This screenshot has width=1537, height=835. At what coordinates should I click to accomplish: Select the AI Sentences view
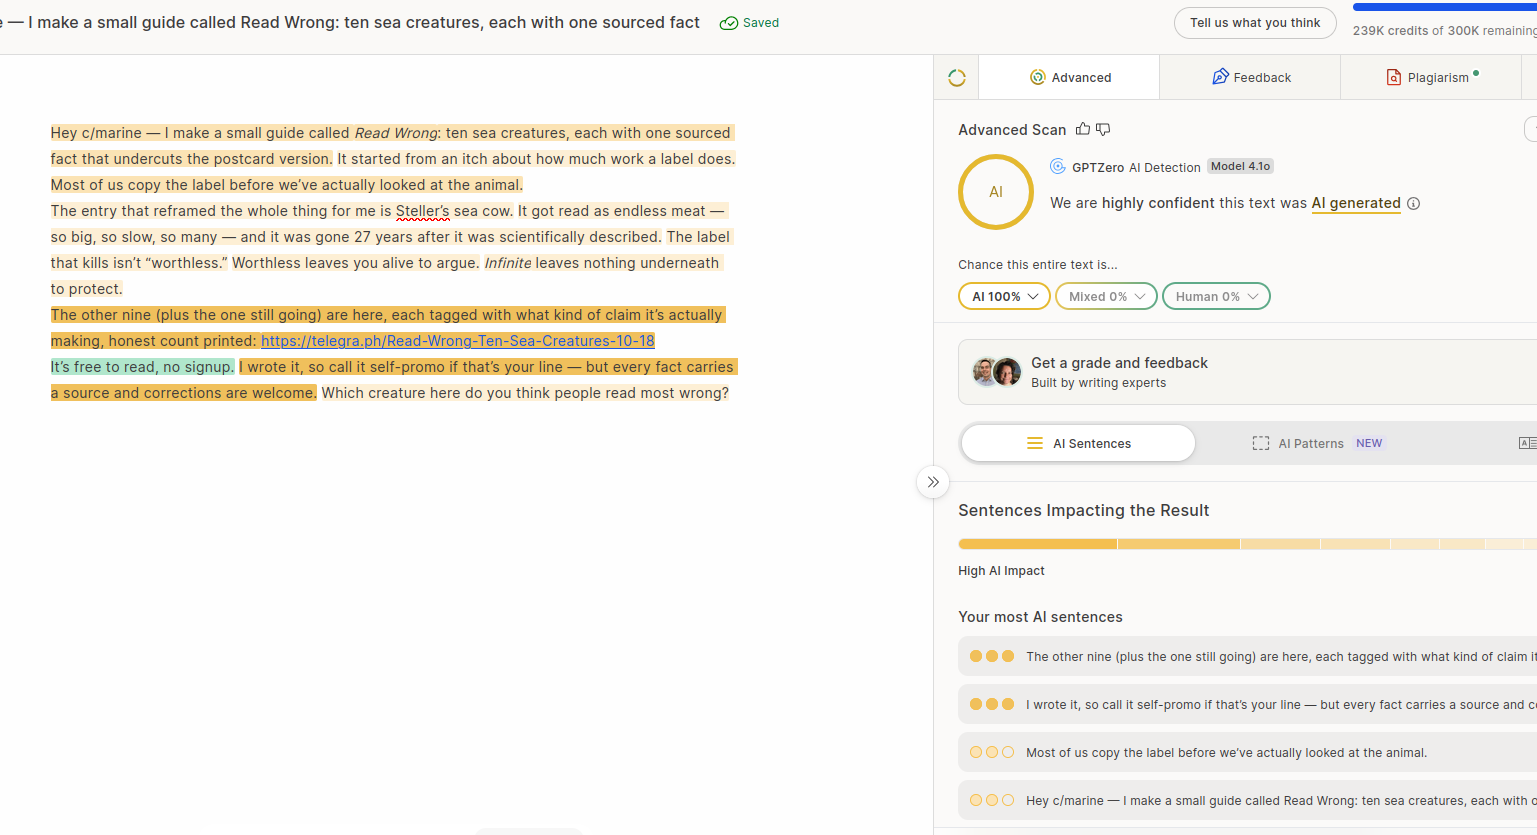(1078, 443)
